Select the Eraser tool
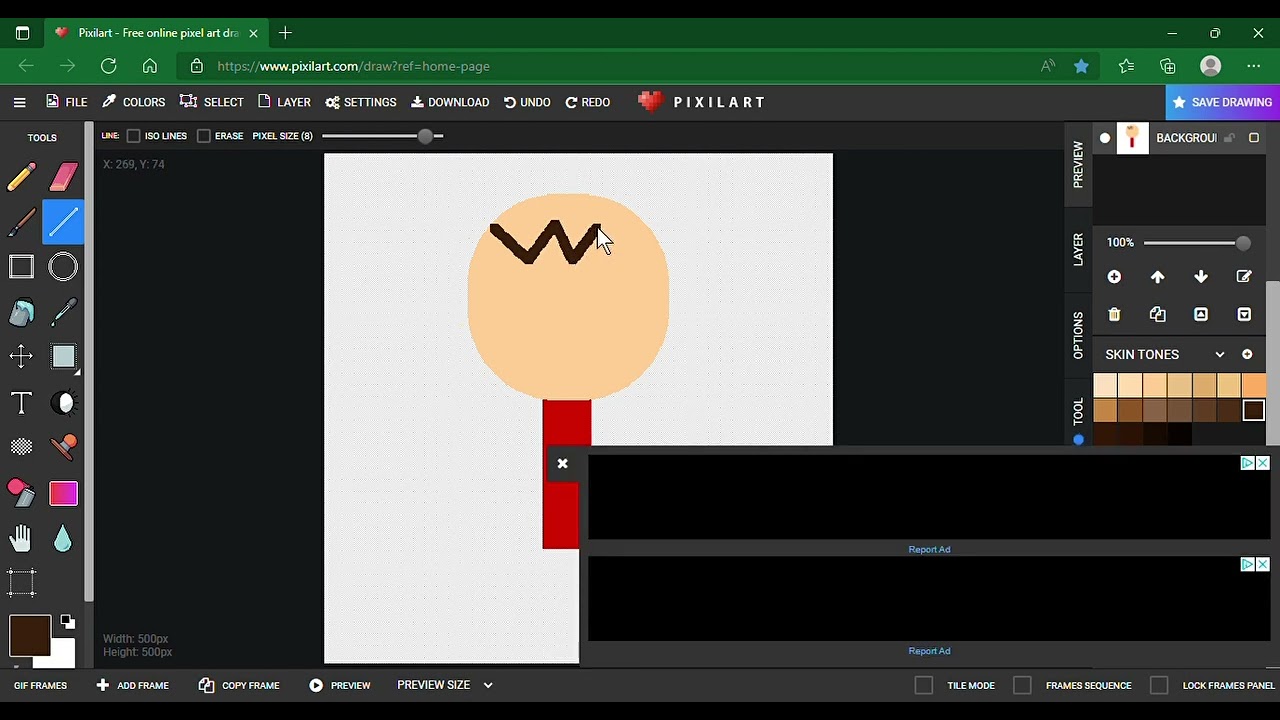This screenshot has height=720, width=1280. tap(63, 178)
